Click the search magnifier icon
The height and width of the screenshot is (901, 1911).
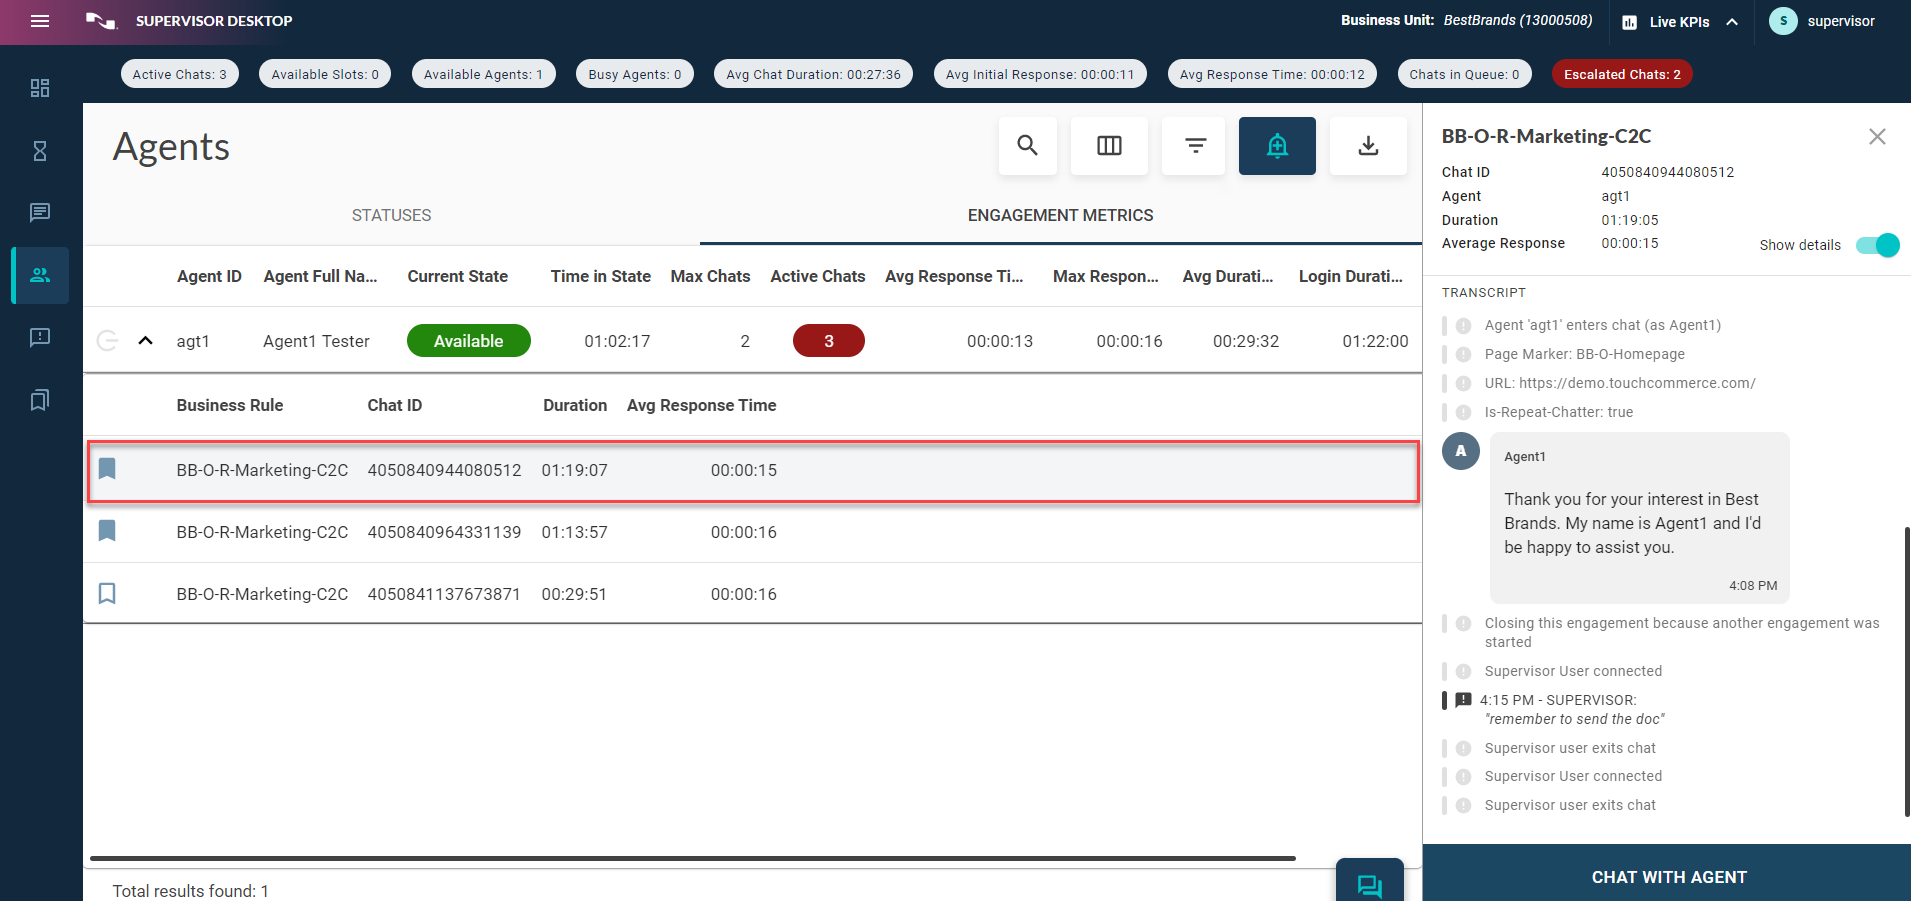pyautogui.click(x=1027, y=146)
